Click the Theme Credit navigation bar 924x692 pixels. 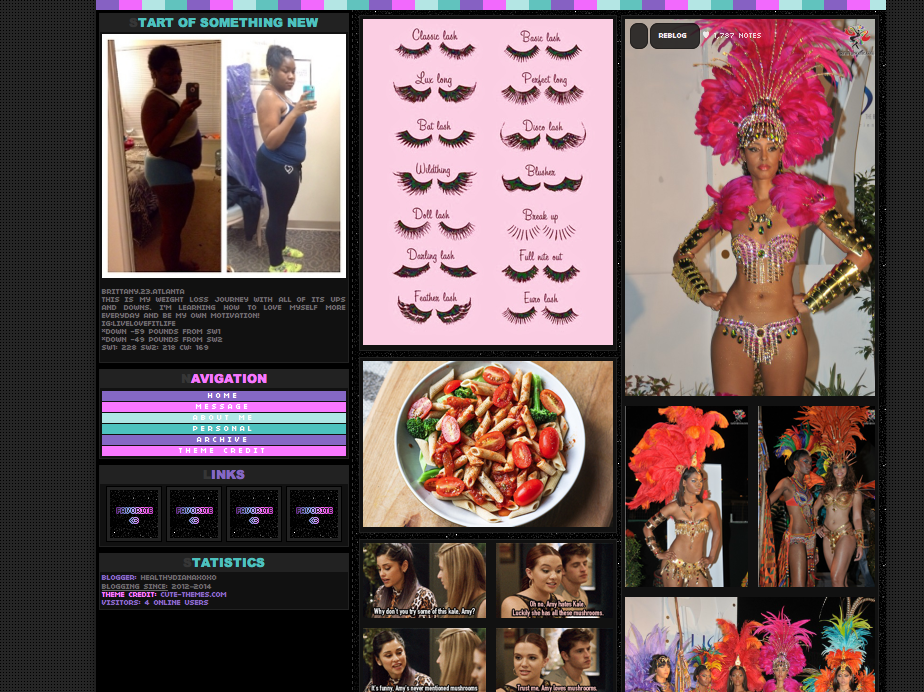(x=224, y=451)
